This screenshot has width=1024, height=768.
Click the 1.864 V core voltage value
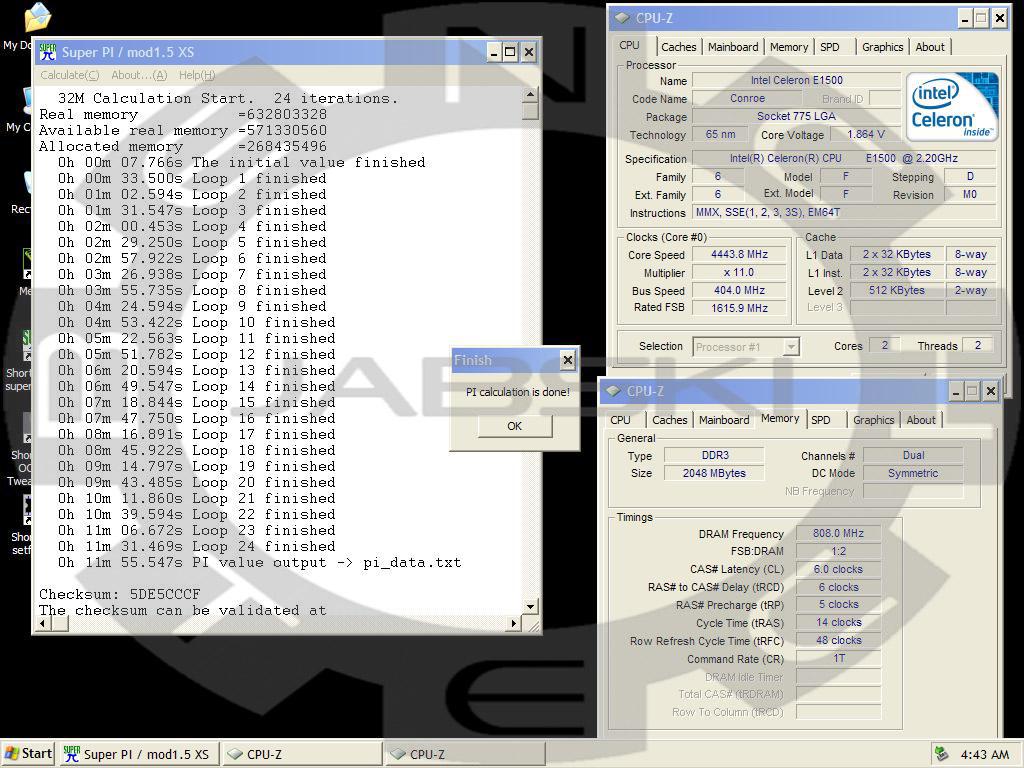tap(865, 135)
